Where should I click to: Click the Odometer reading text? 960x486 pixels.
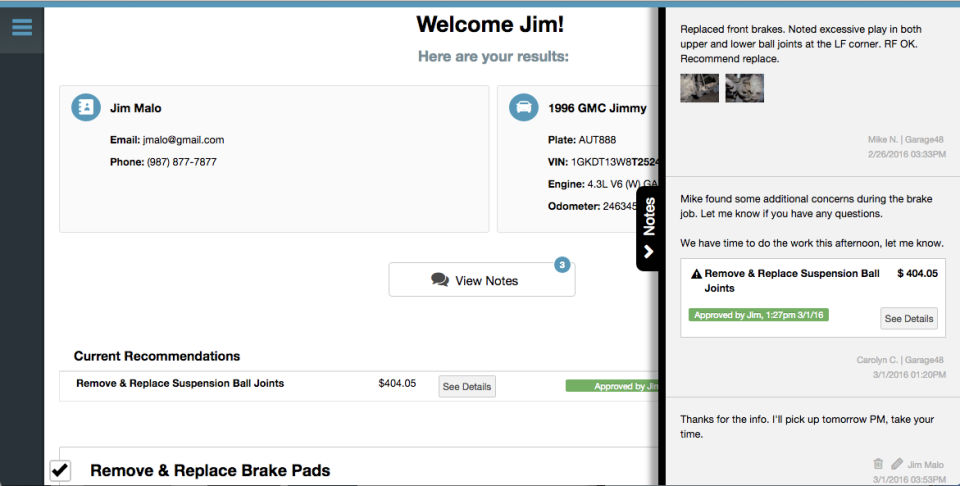[x=621, y=206]
